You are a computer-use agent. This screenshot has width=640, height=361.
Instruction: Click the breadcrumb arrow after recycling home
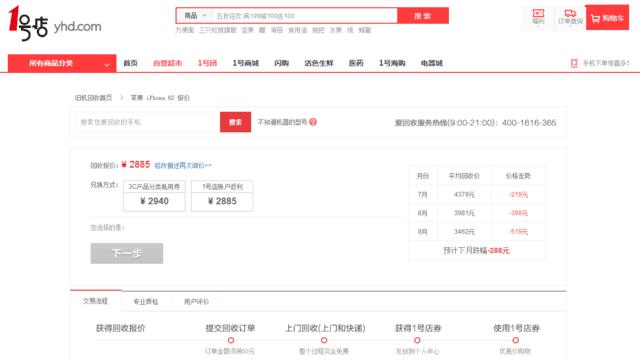122,98
